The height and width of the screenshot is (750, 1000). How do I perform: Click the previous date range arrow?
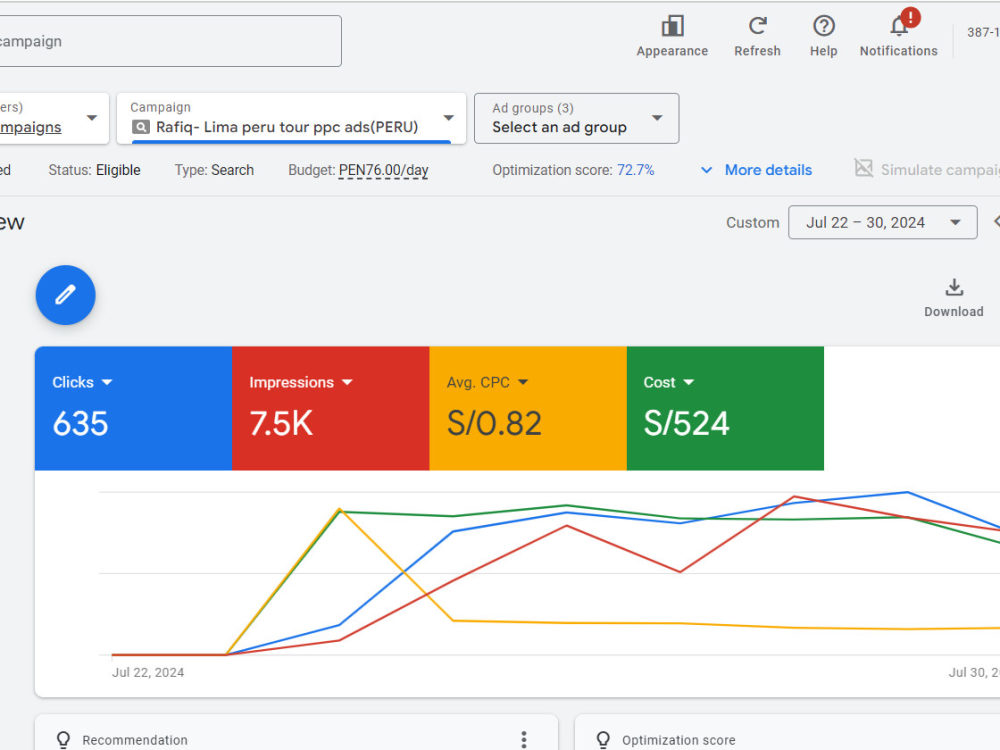pyautogui.click(x=996, y=222)
